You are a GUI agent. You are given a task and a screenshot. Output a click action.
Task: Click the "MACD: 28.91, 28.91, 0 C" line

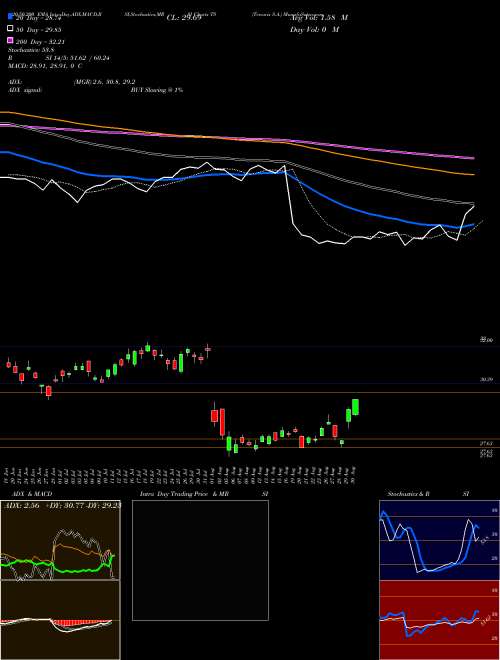pyautogui.click(x=45, y=66)
